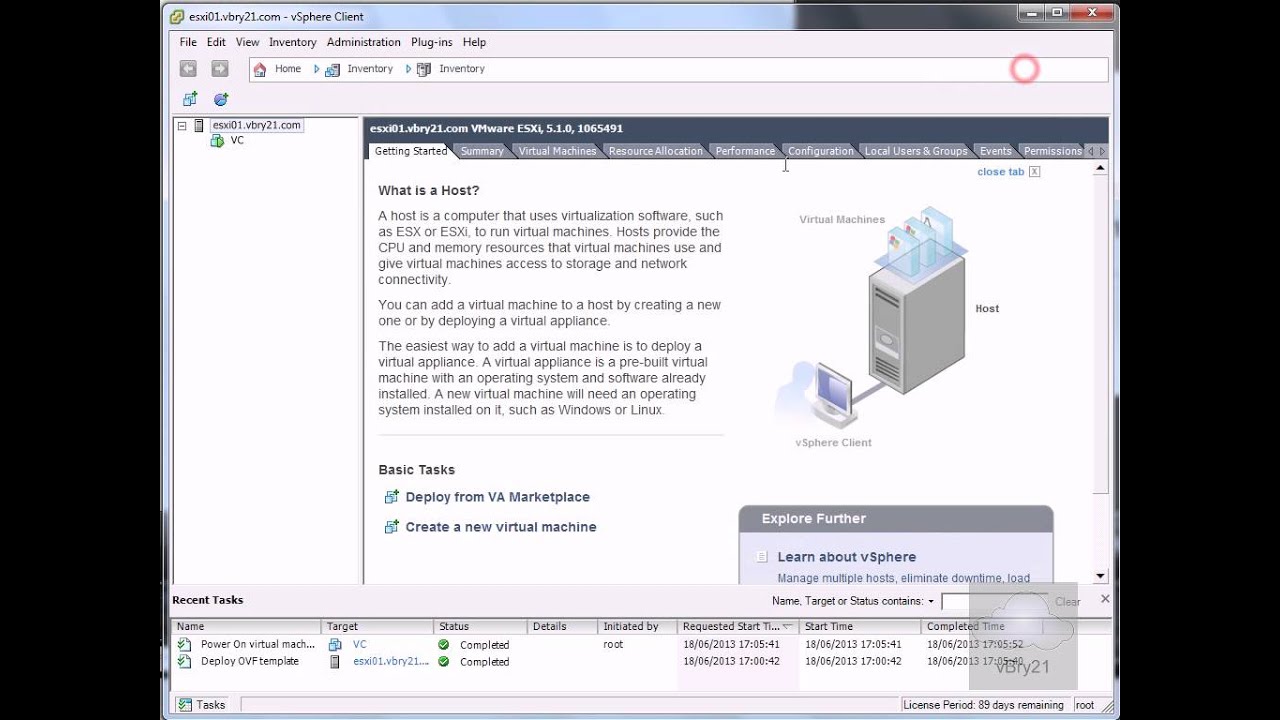Select the Getting Started tab
This screenshot has width=1280, height=720.
[411, 151]
